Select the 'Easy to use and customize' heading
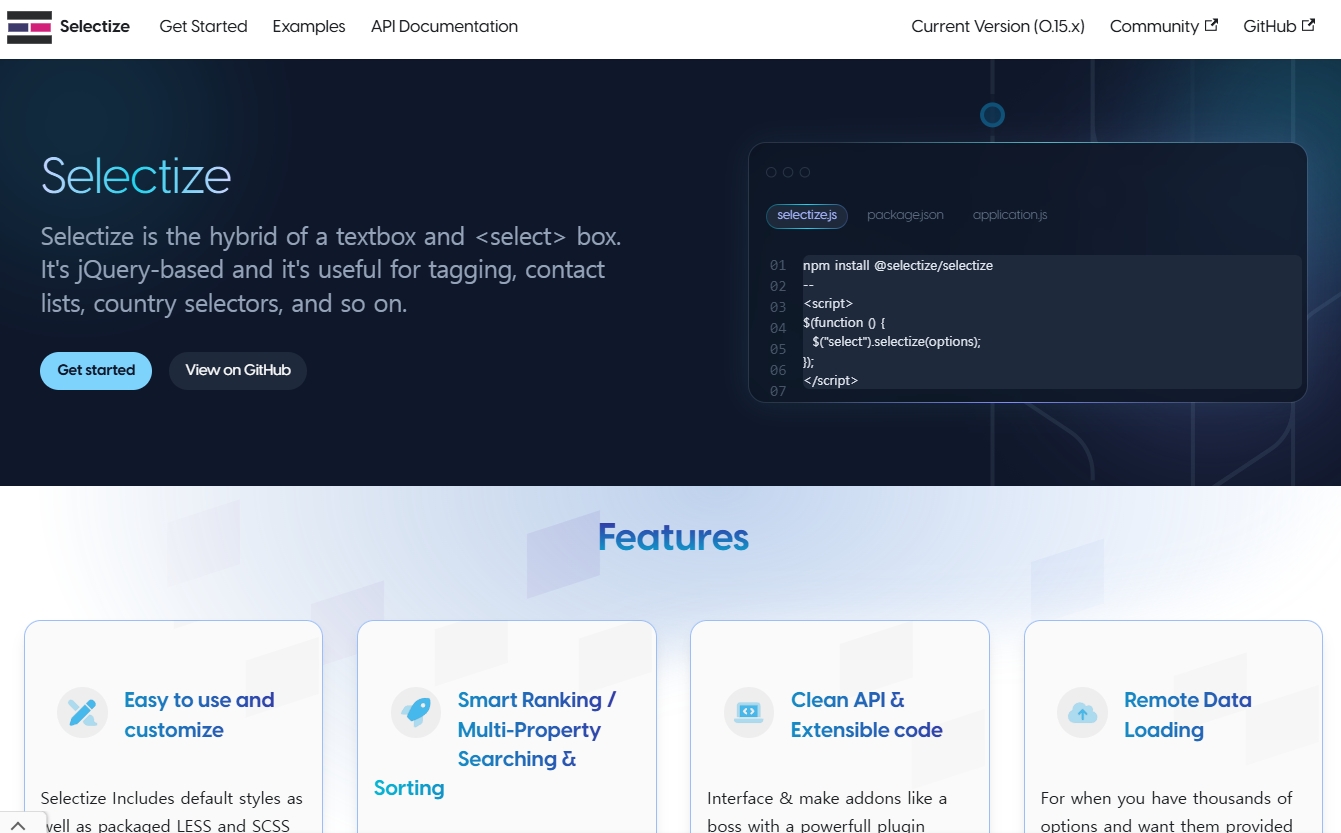 [199, 715]
